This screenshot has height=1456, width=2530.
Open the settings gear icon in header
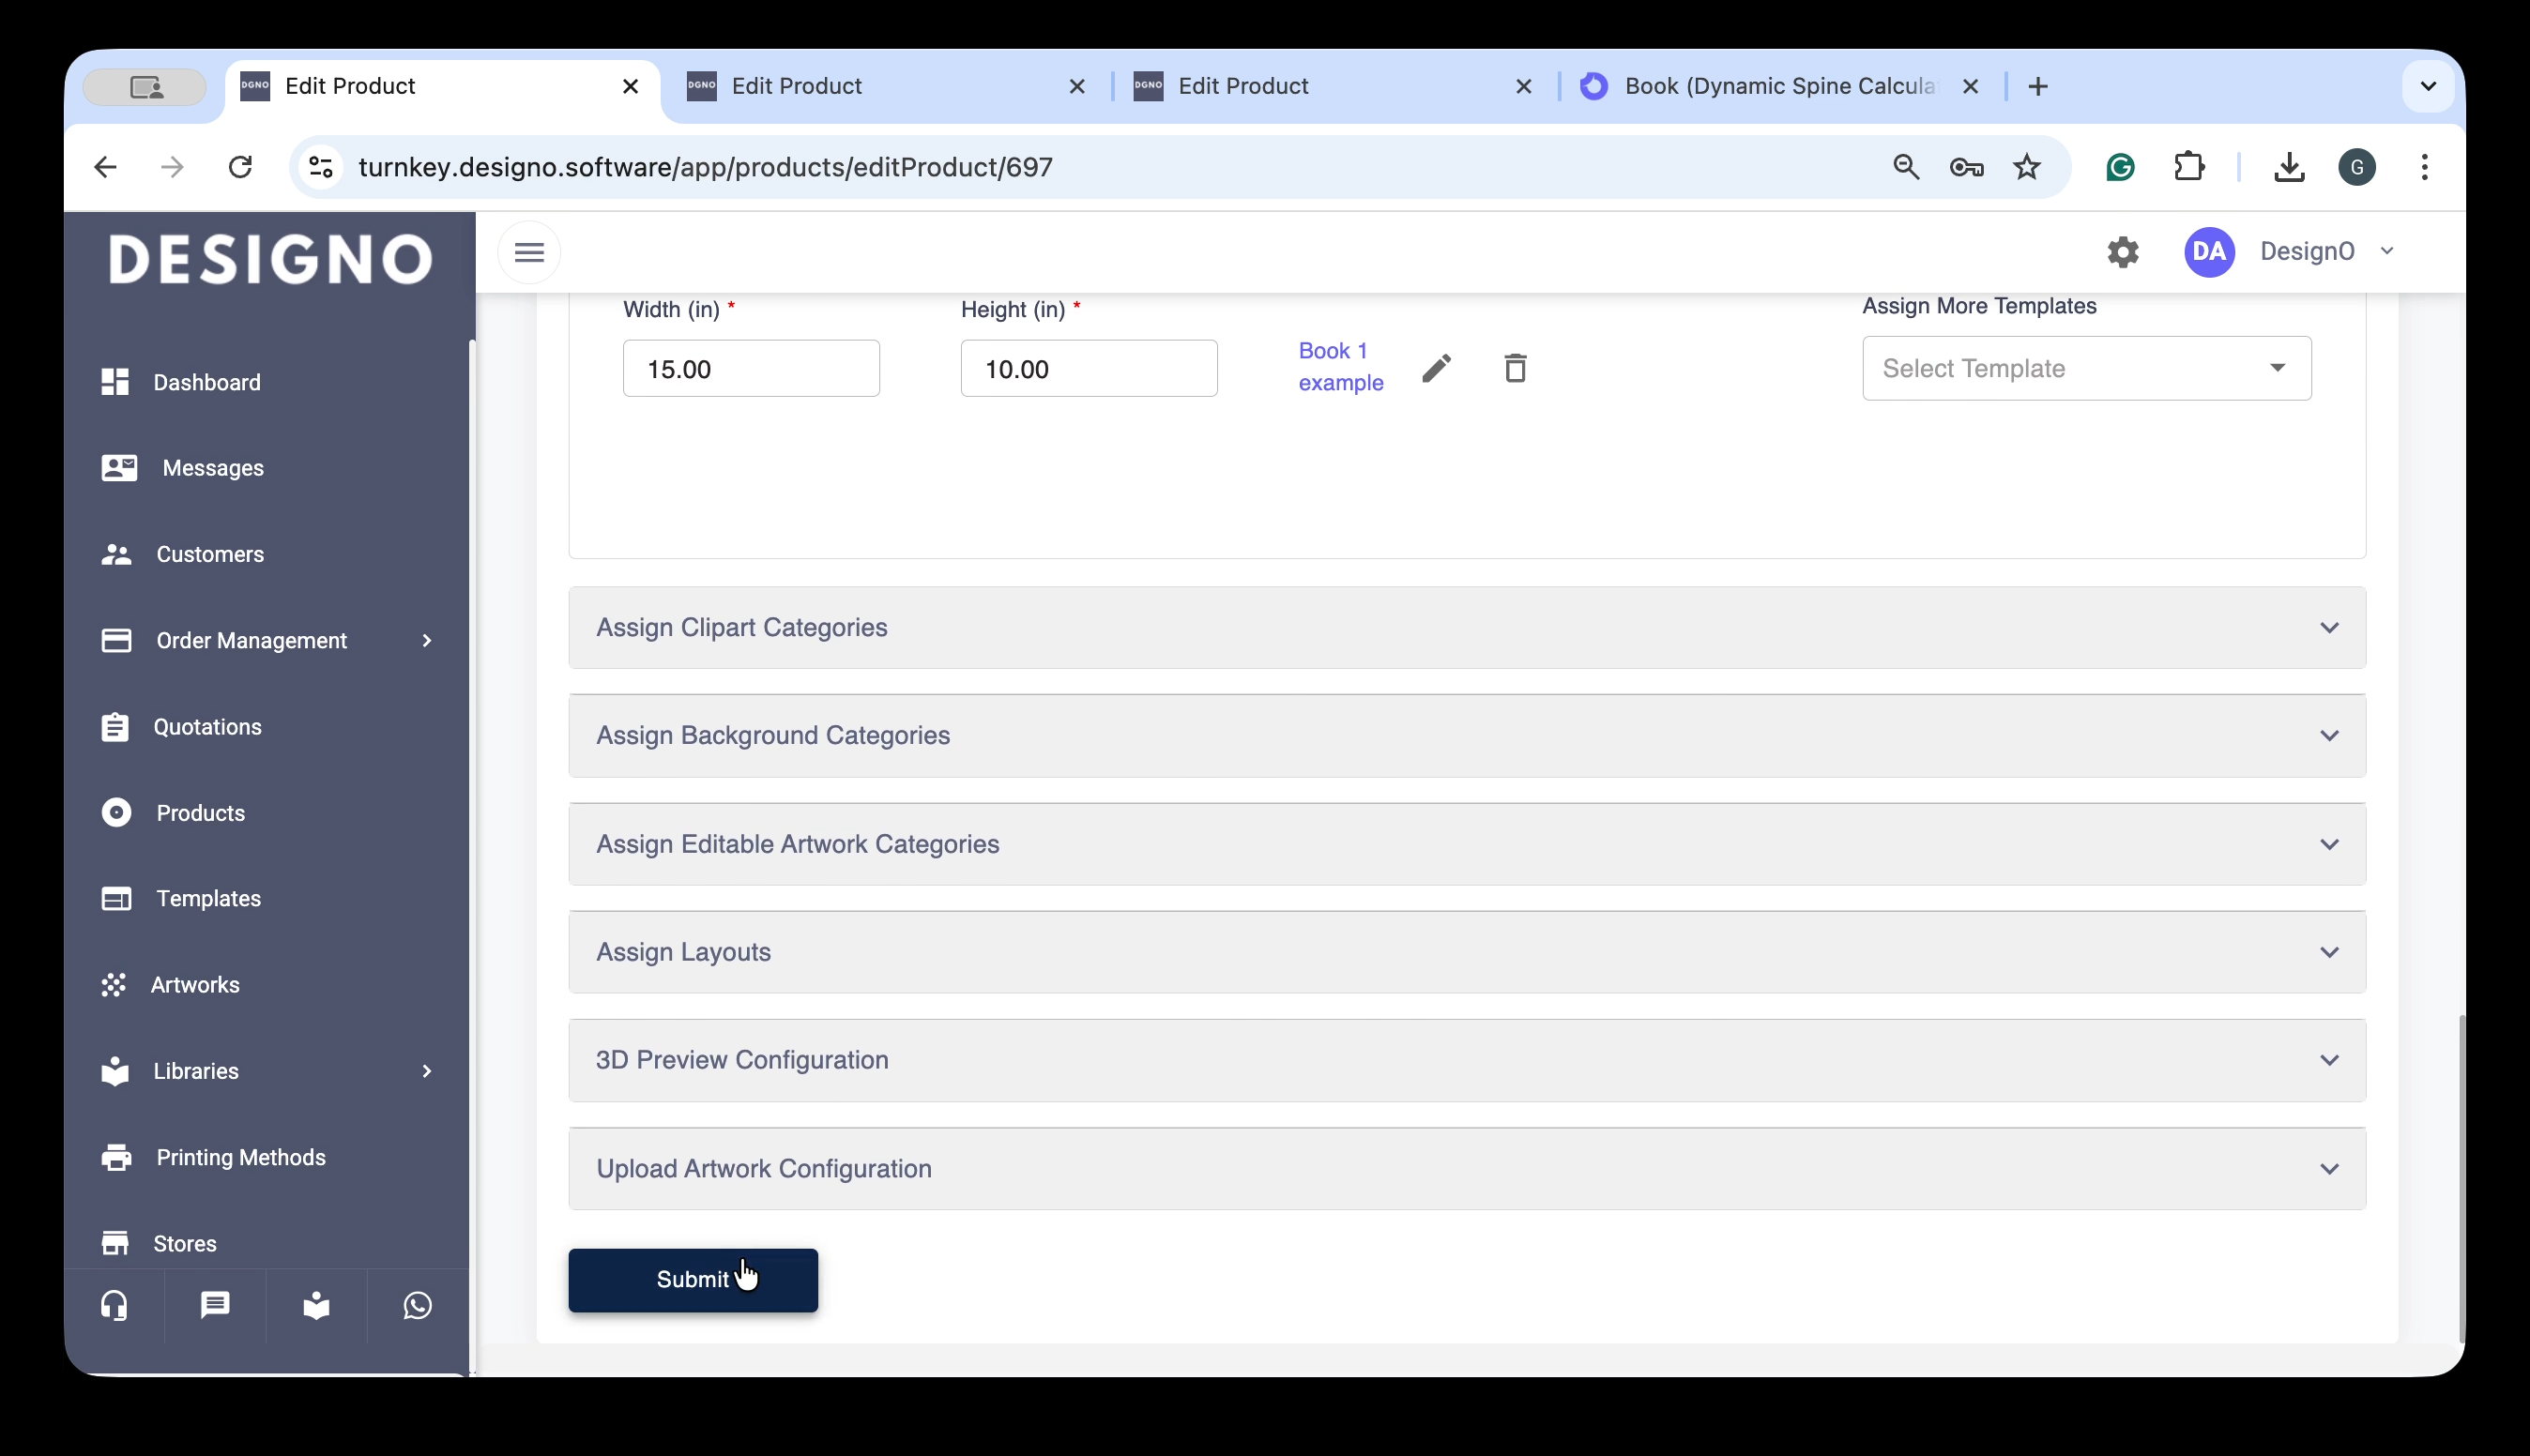2122,252
